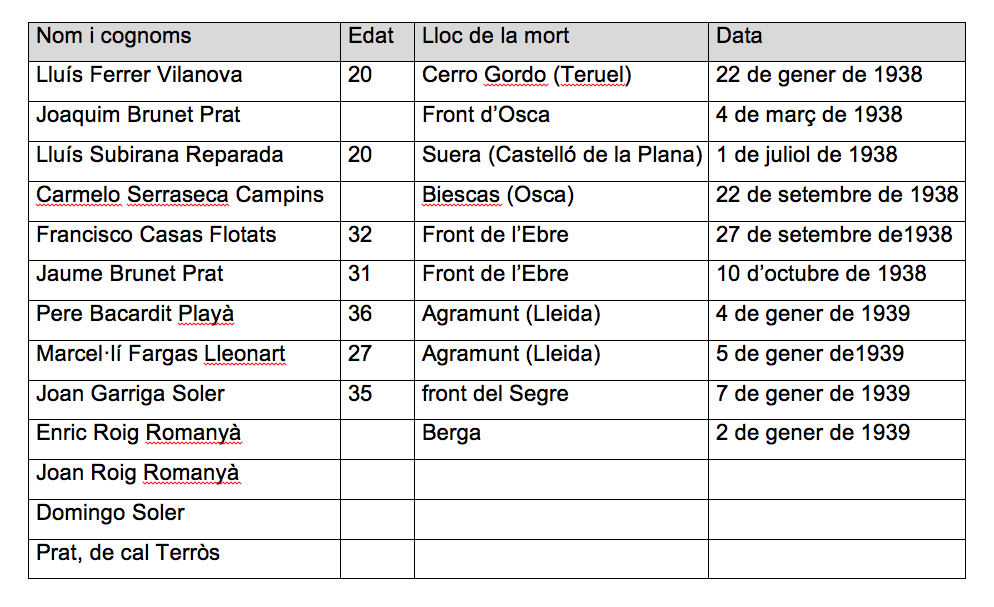Click the date '27 de setembre de1938'
Image resolution: width=994 pixels, height=607 pixels.
click(834, 234)
